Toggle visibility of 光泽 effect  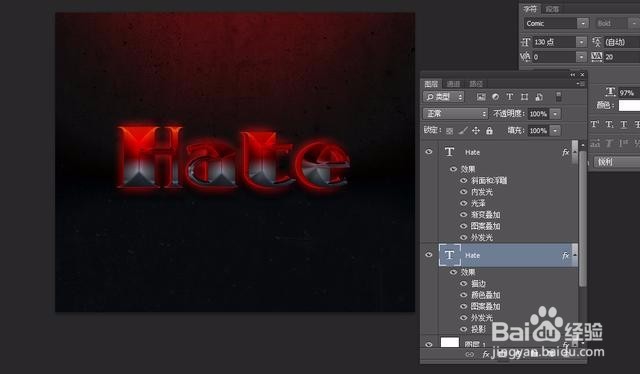[x=464, y=203]
